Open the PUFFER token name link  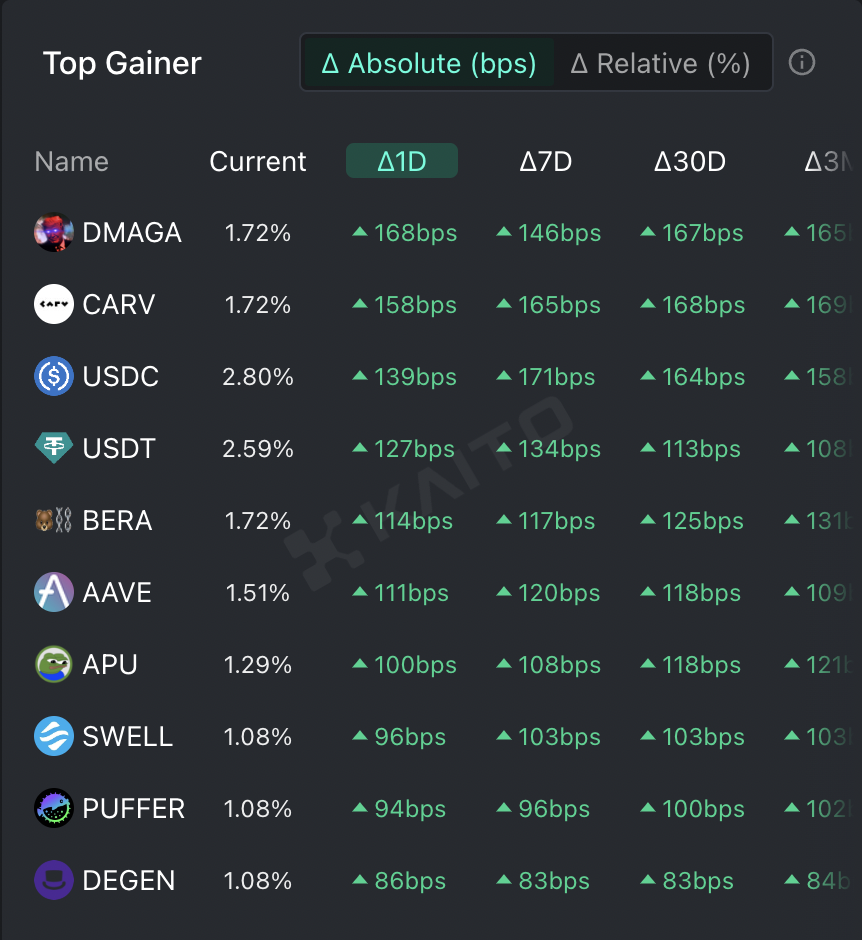point(134,809)
